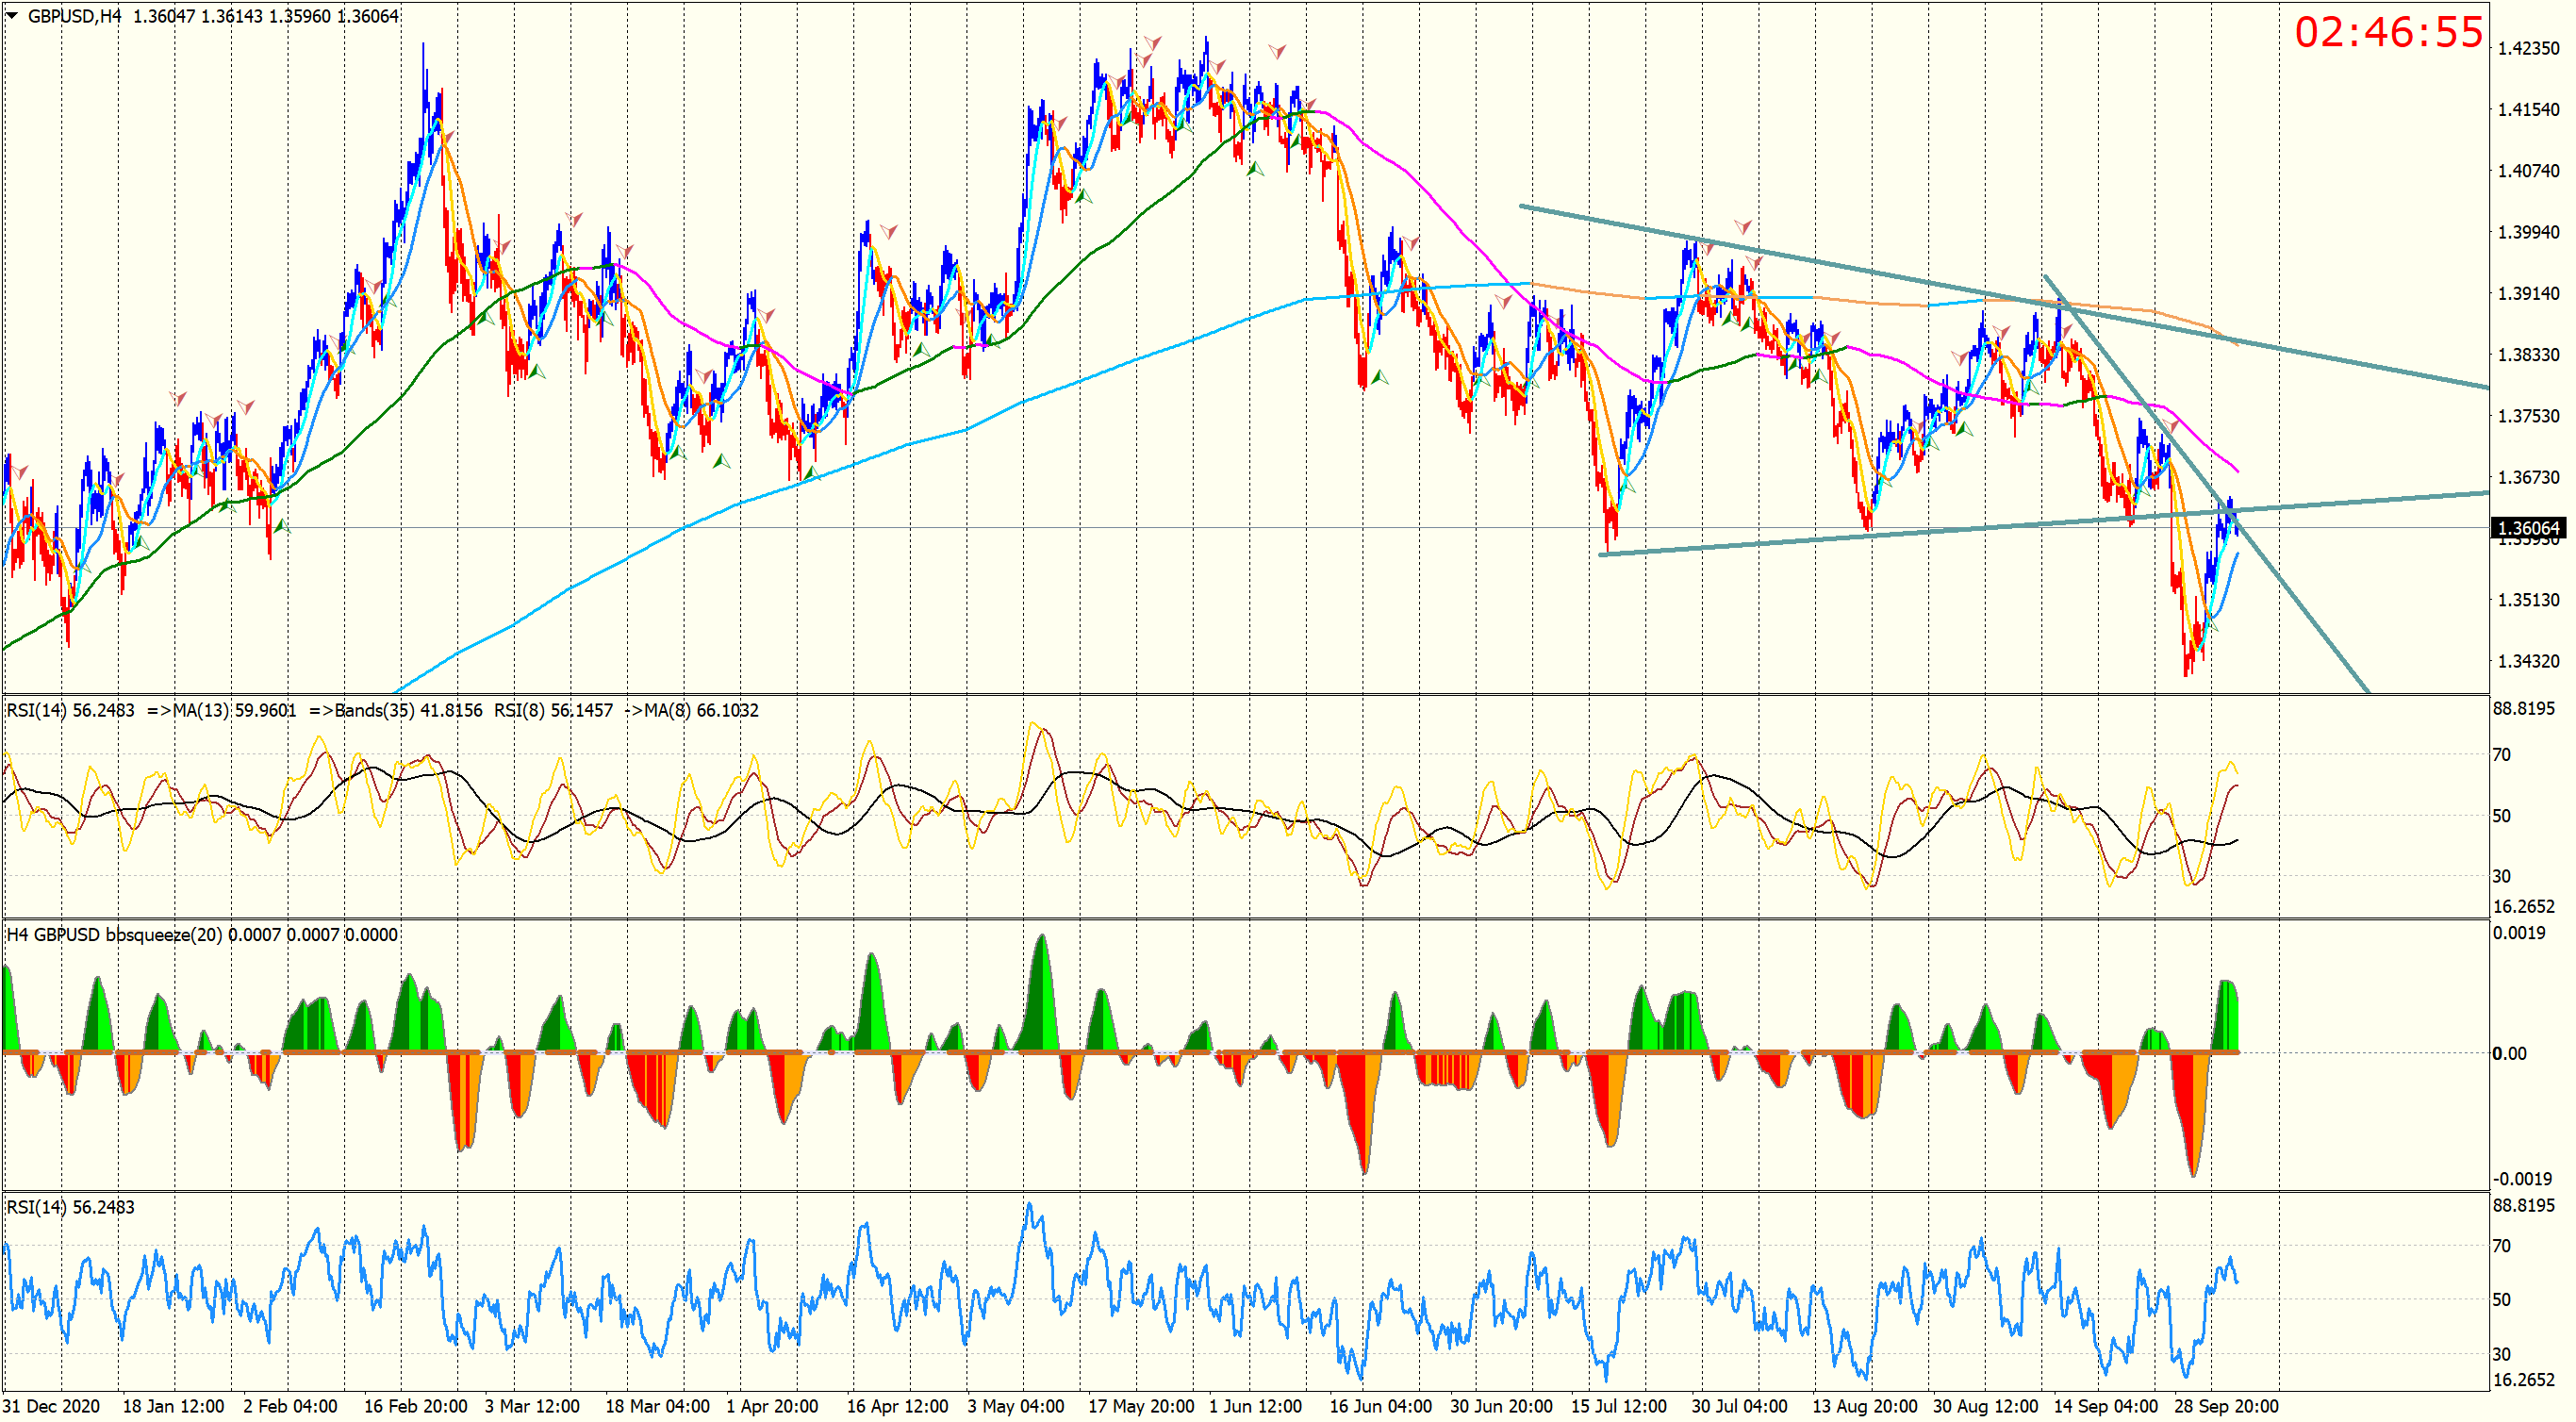Viewport: 2576px width, 1422px height.
Task: Select the steep descending trendline's lower end
Action: coord(2362,686)
